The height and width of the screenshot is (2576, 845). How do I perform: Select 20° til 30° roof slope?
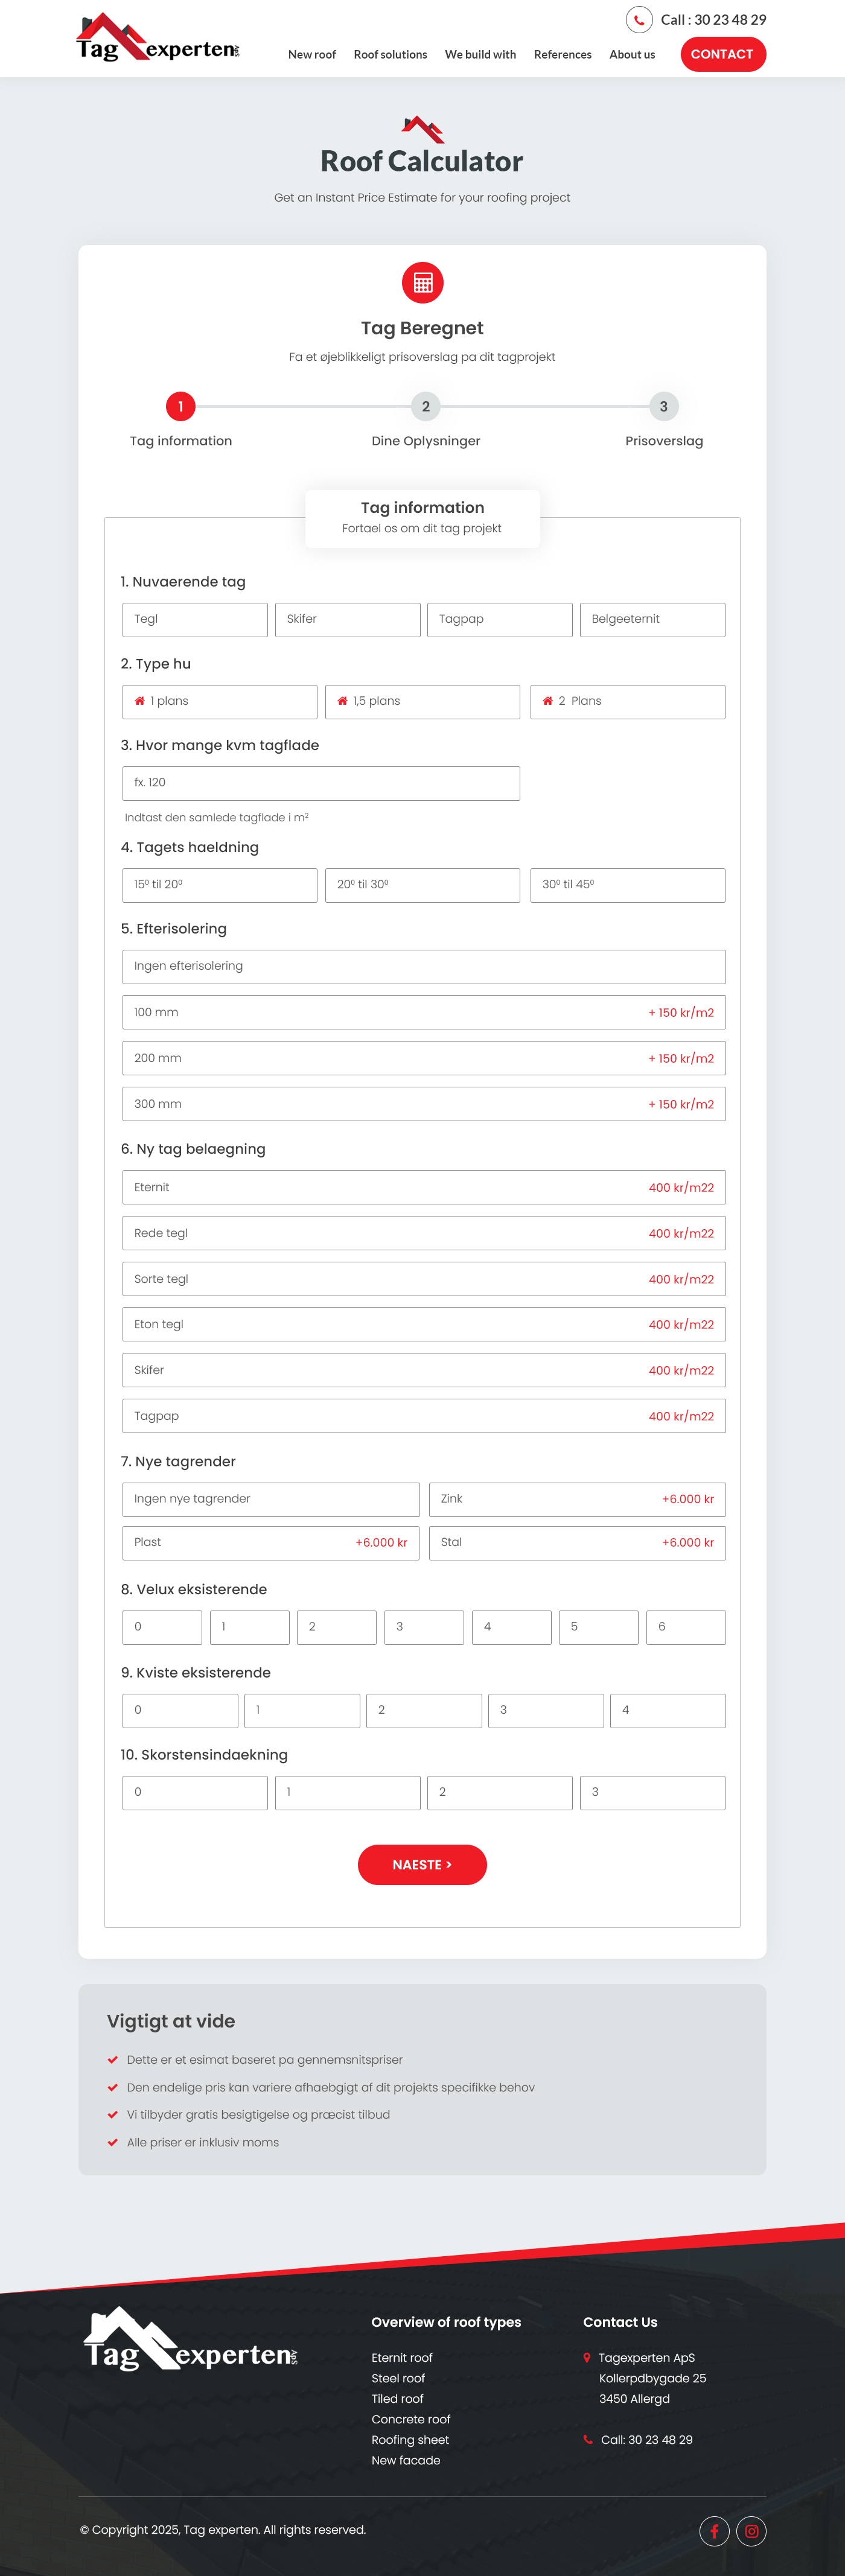click(422, 885)
